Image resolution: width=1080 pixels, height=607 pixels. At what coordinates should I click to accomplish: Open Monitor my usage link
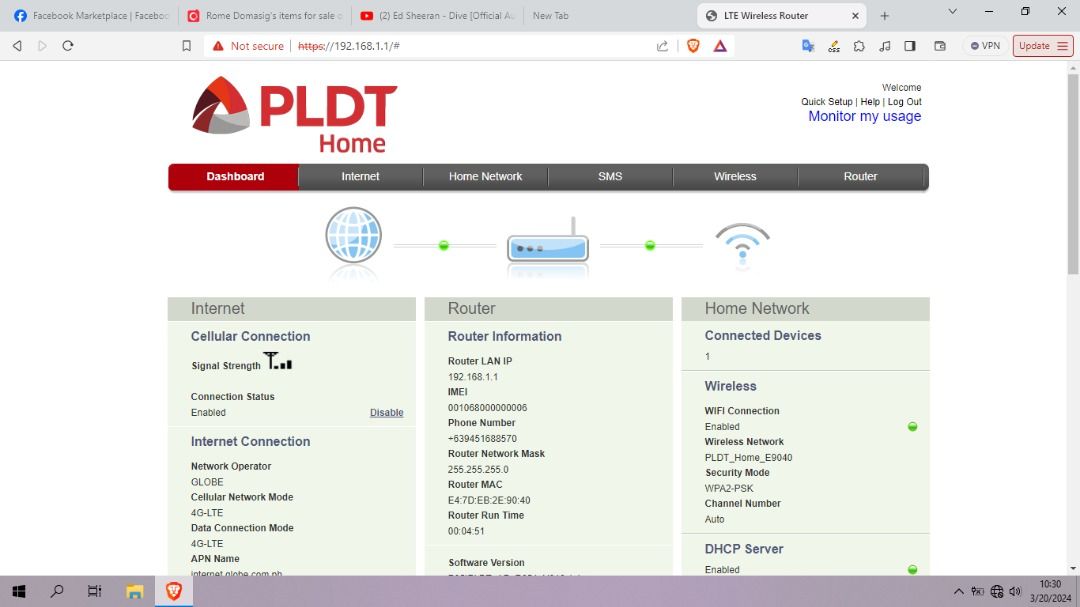click(864, 116)
